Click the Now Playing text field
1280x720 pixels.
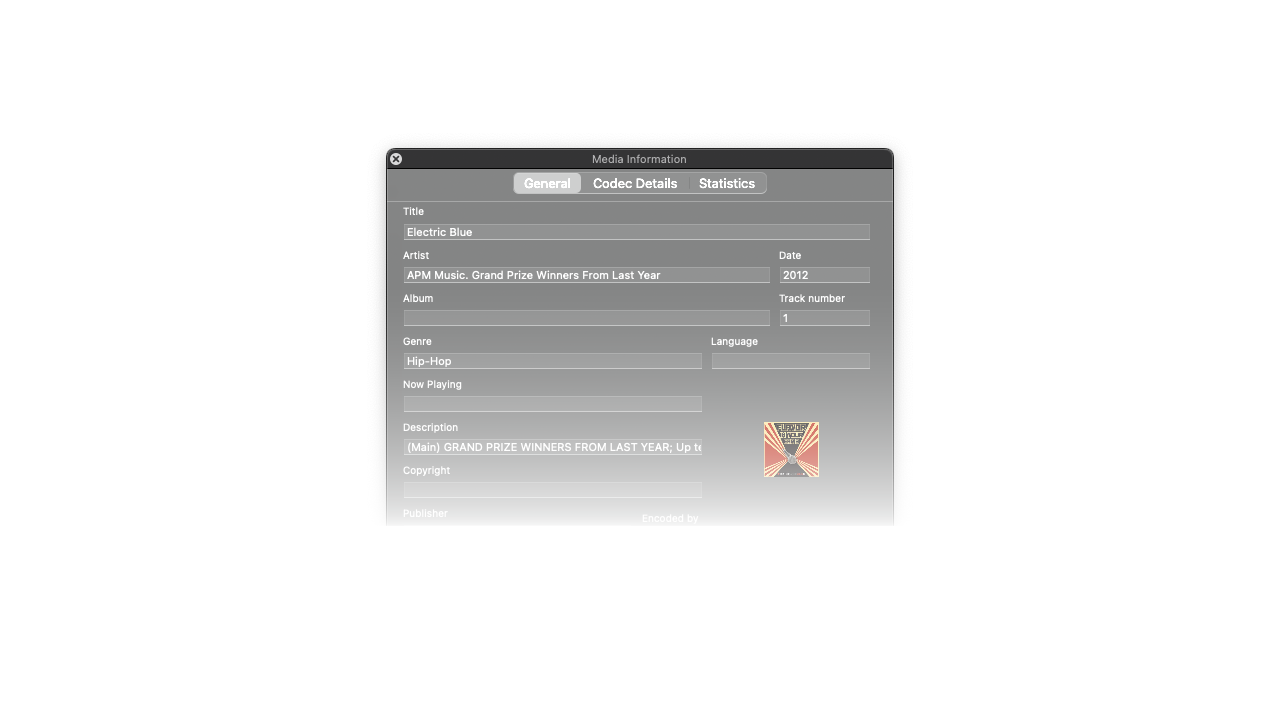552,404
